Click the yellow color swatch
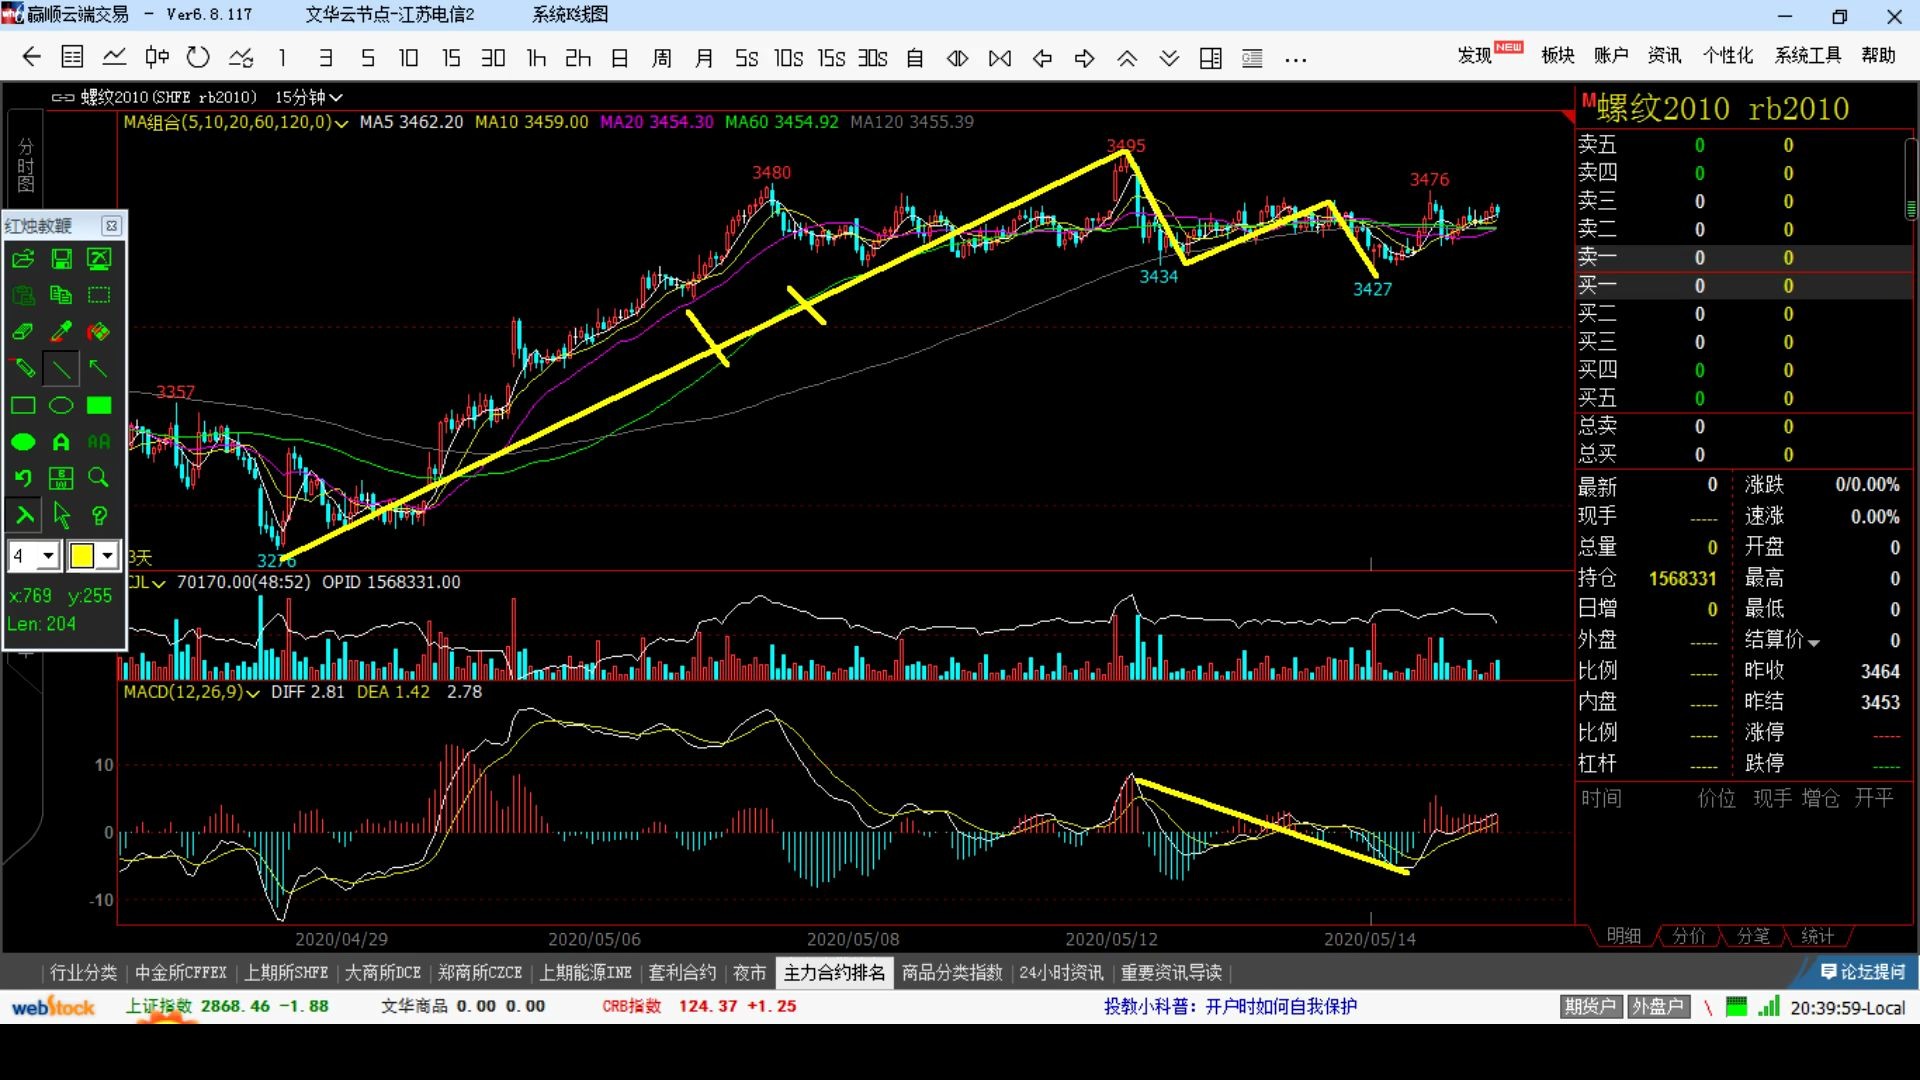The height and width of the screenshot is (1080, 1920). click(x=82, y=556)
